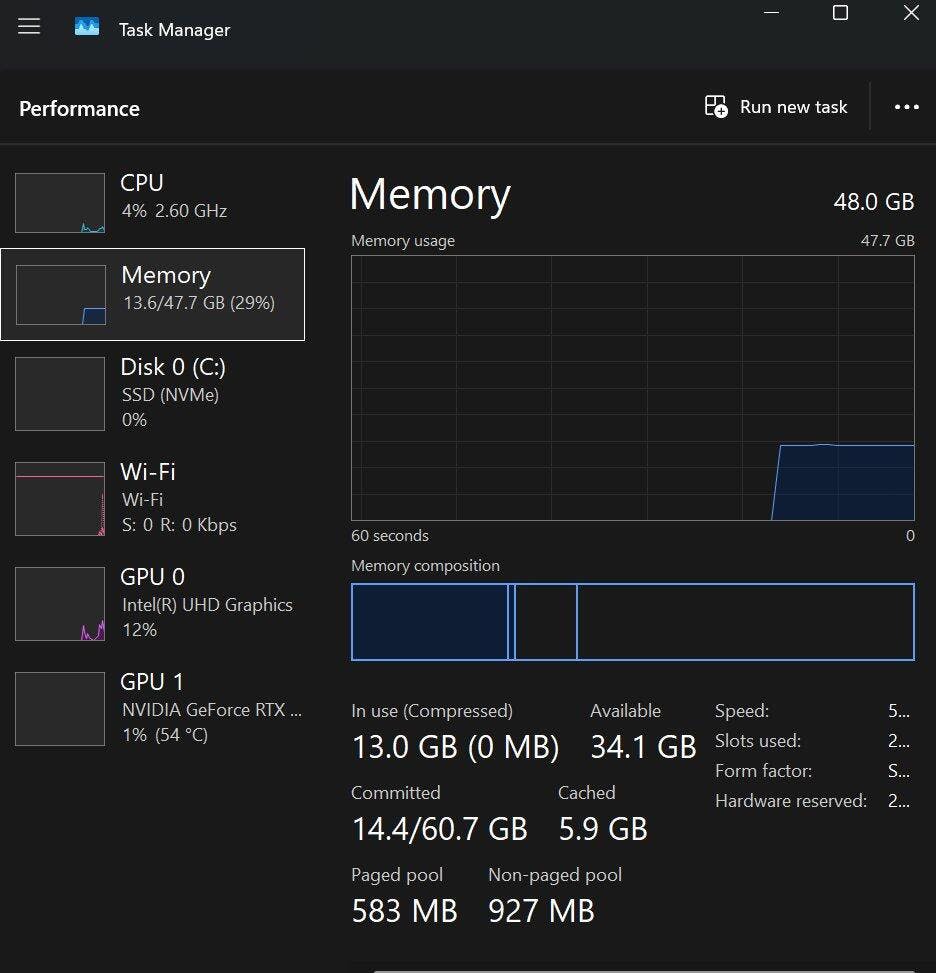Maximize the Task Manager window
The image size is (936, 973).
(840, 13)
